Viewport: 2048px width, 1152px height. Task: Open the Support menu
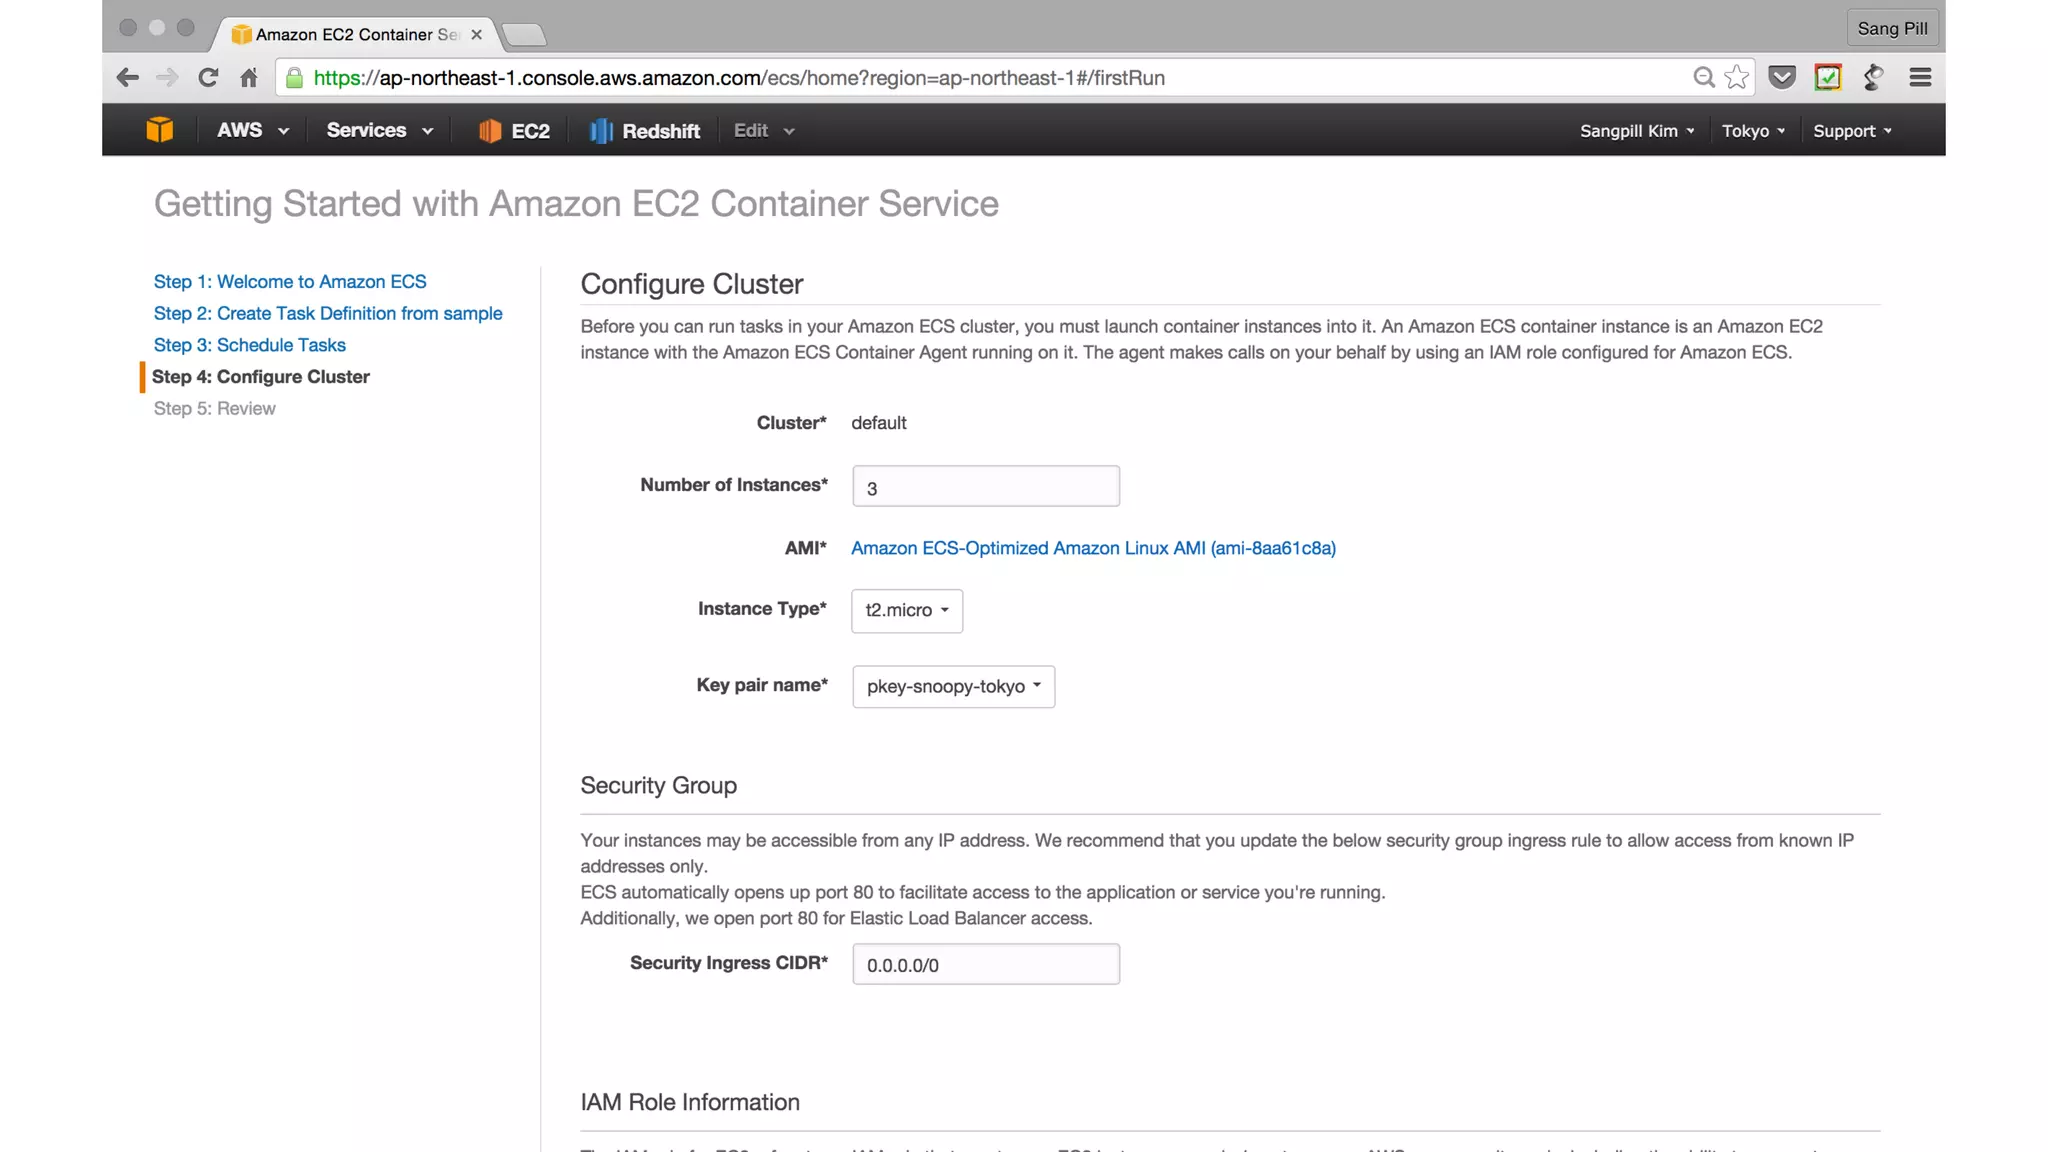point(1852,131)
